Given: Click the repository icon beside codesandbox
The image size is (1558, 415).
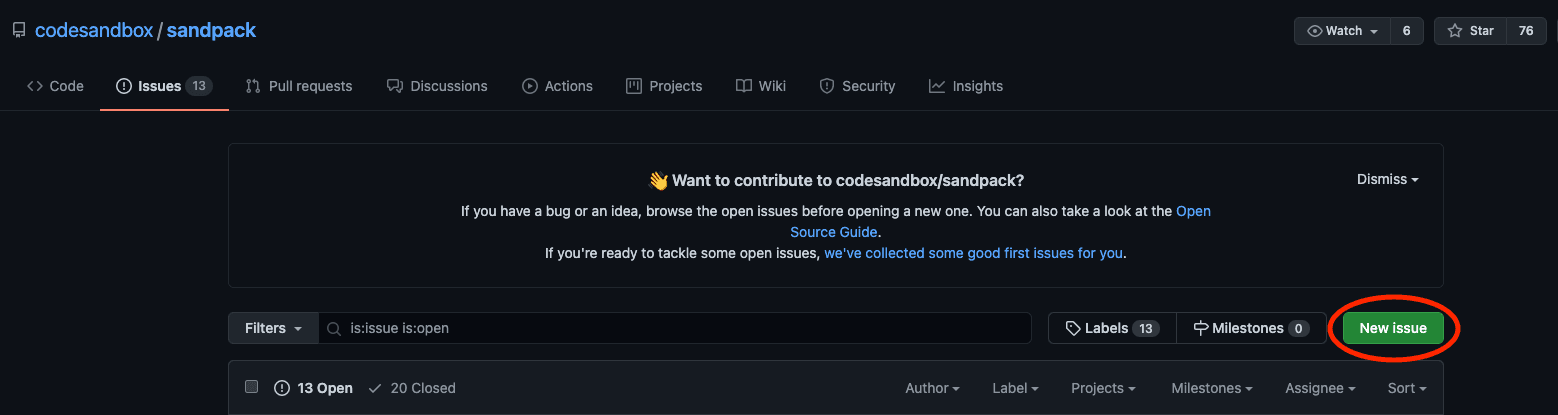Looking at the screenshot, I should [x=19, y=31].
